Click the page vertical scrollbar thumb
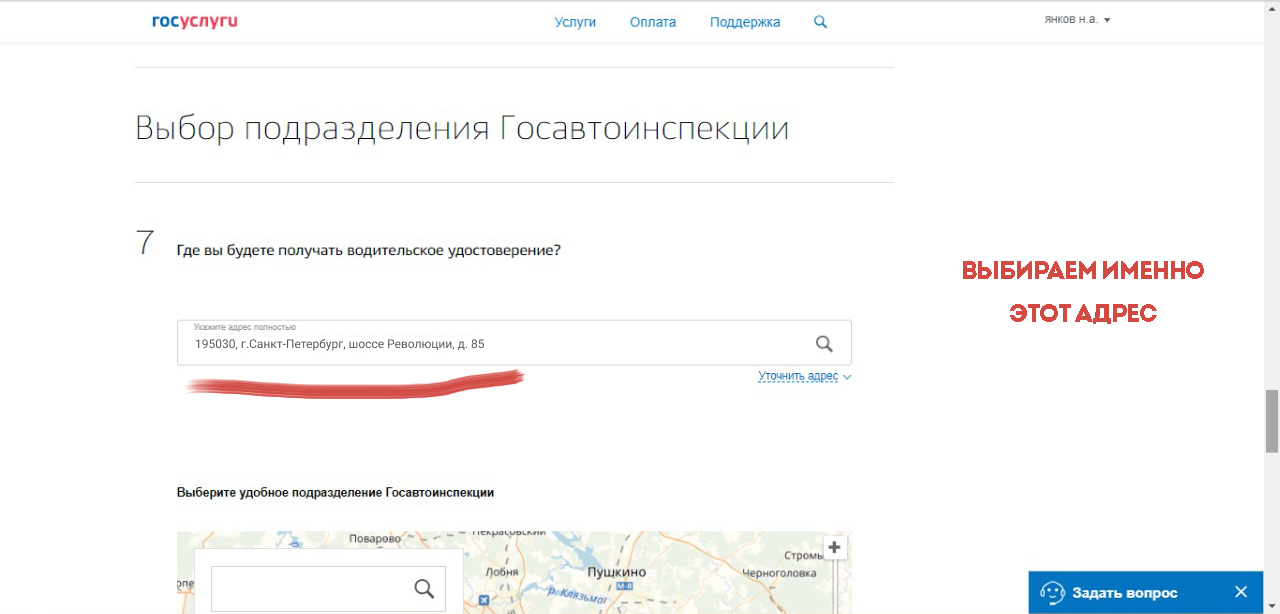This screenshot has height=614, width=1280. [x=1271, y=421]
